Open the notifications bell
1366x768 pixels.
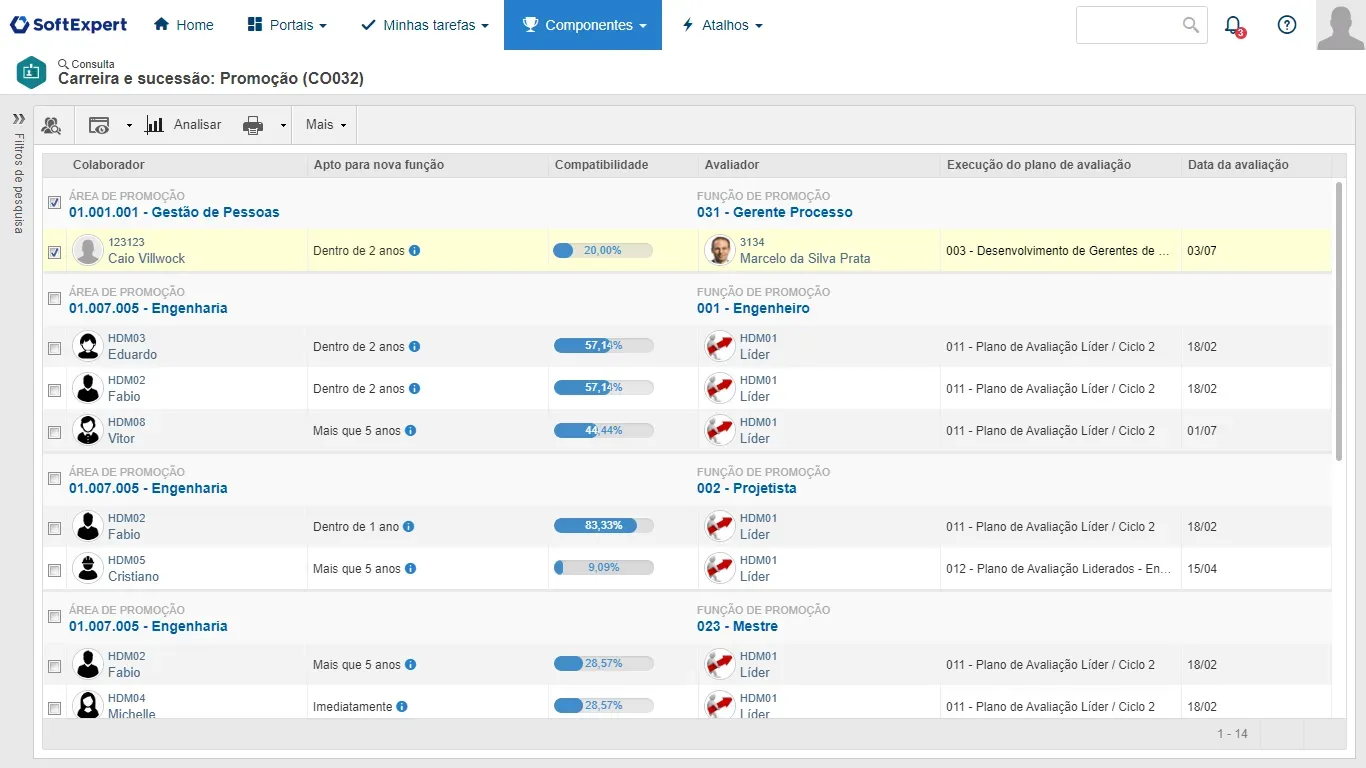[x=1233, y=25]
